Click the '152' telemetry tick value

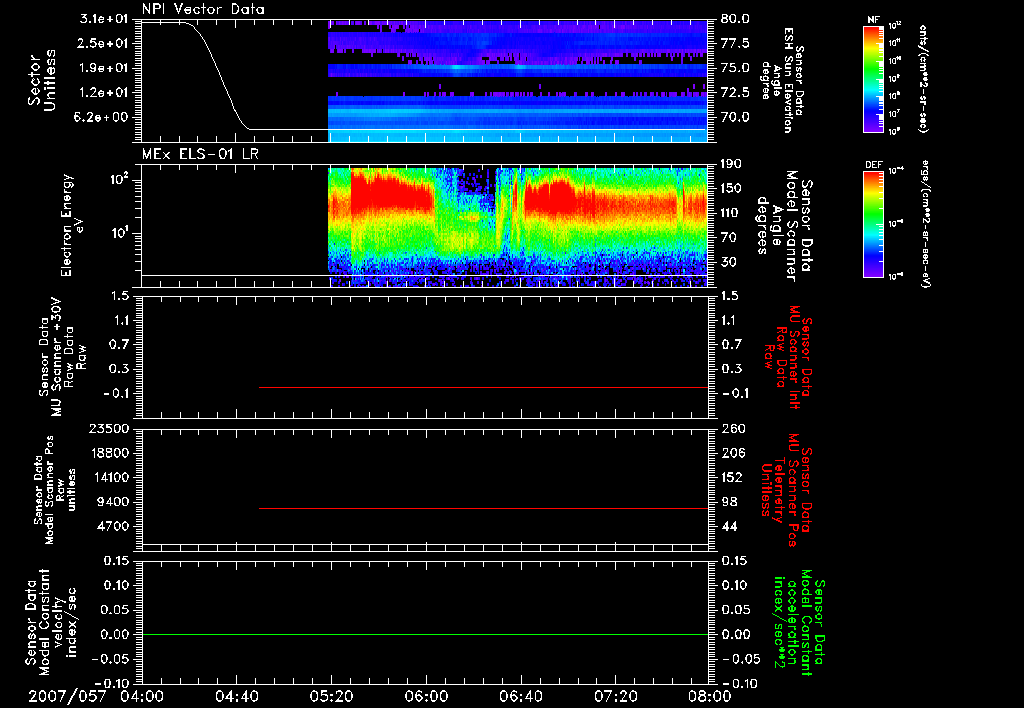(732, 477)
